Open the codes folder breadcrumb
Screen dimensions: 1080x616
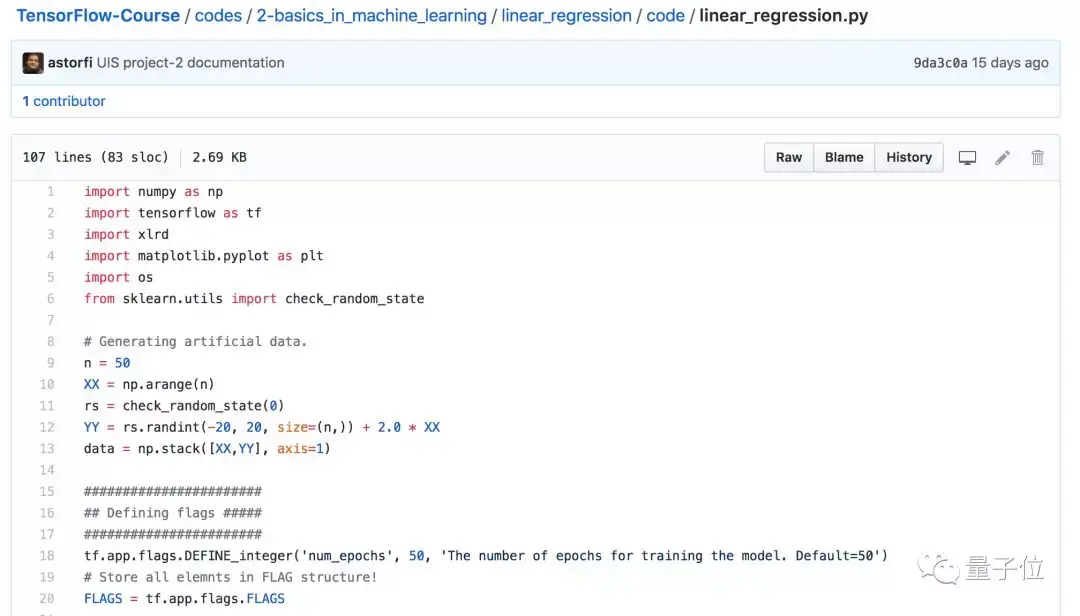pyautogui.click(x=218, y=16)
